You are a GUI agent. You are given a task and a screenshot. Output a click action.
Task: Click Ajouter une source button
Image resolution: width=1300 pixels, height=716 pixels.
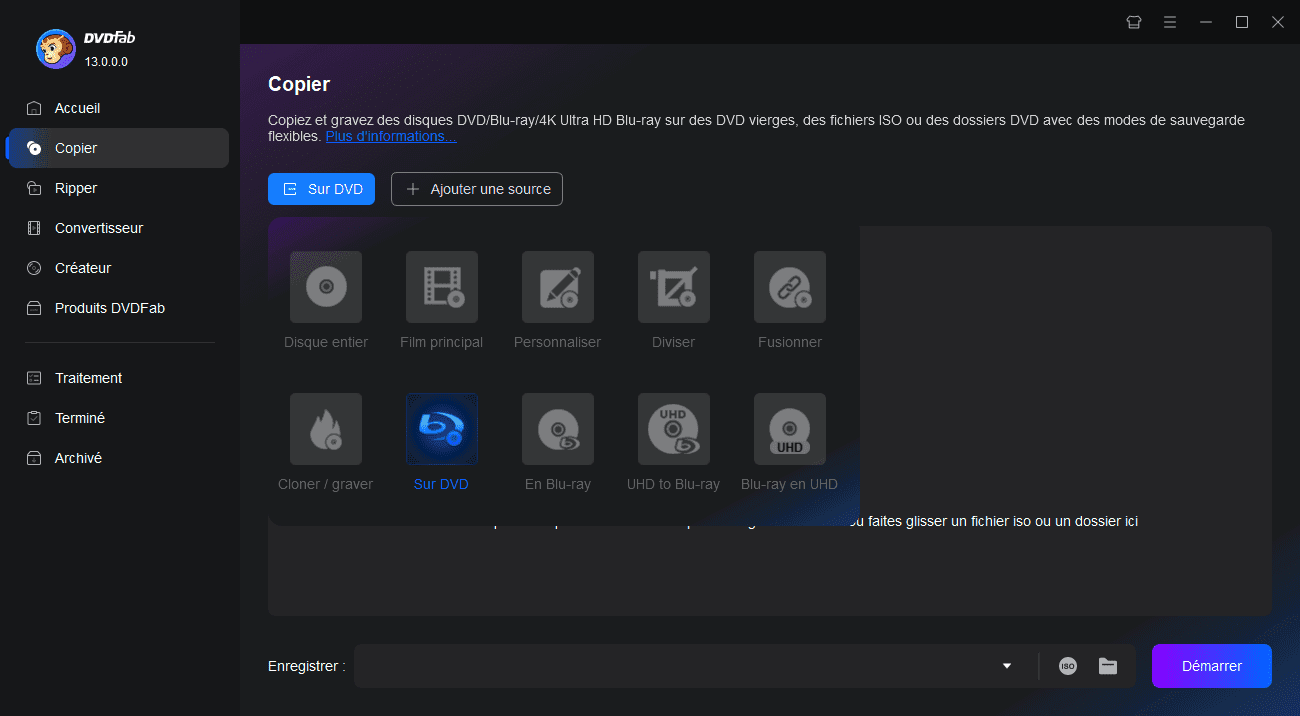[x=477, y=189]
